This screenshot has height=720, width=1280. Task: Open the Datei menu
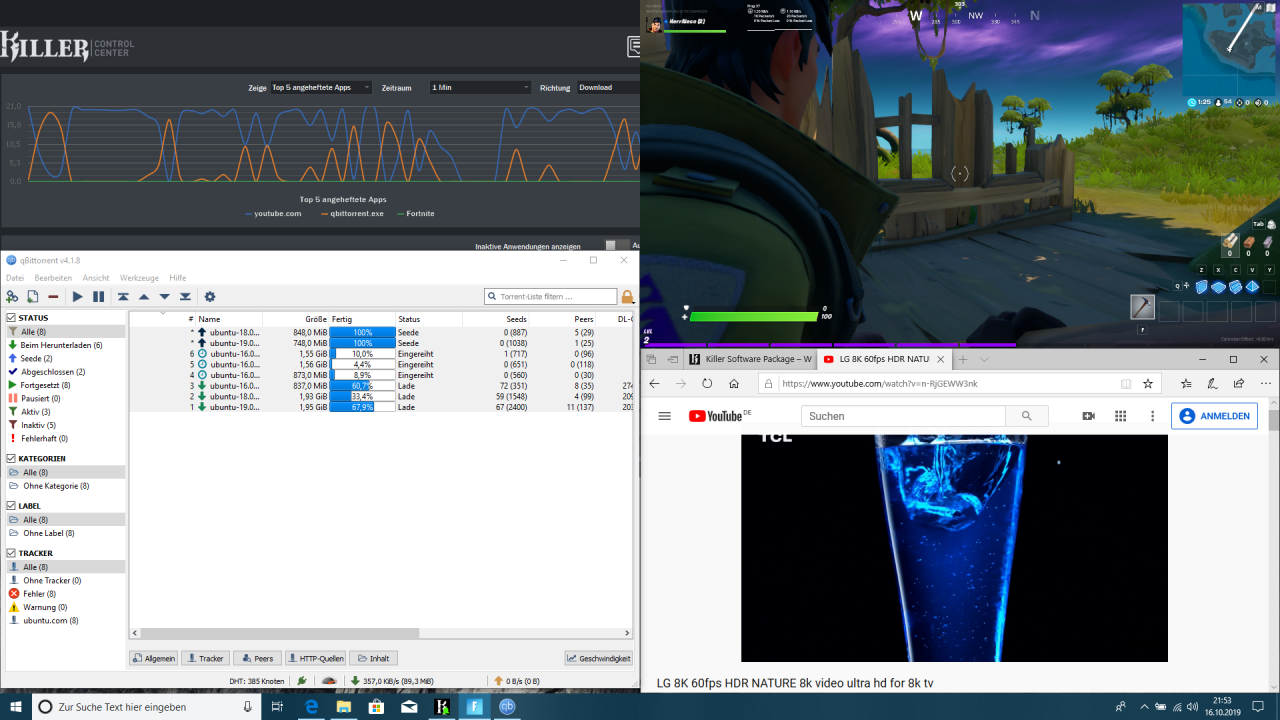click(15, 278)
